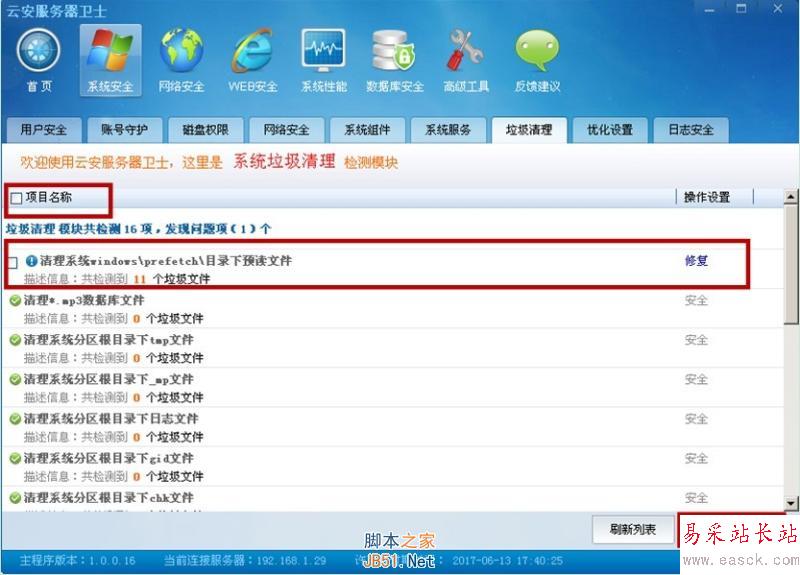Screen dimensions: 800x575
Task: Click the blue info icon beside prefetch item
Action: 32,261
